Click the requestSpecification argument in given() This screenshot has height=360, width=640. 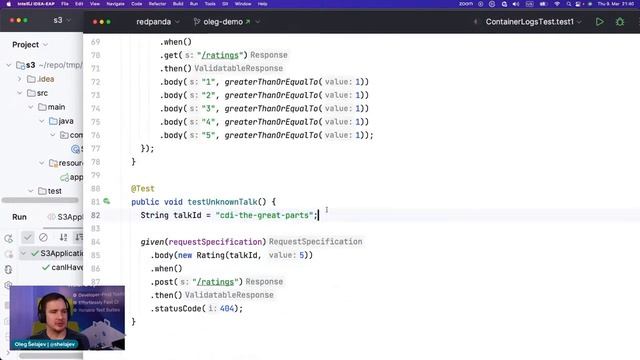tap(215, 242)
